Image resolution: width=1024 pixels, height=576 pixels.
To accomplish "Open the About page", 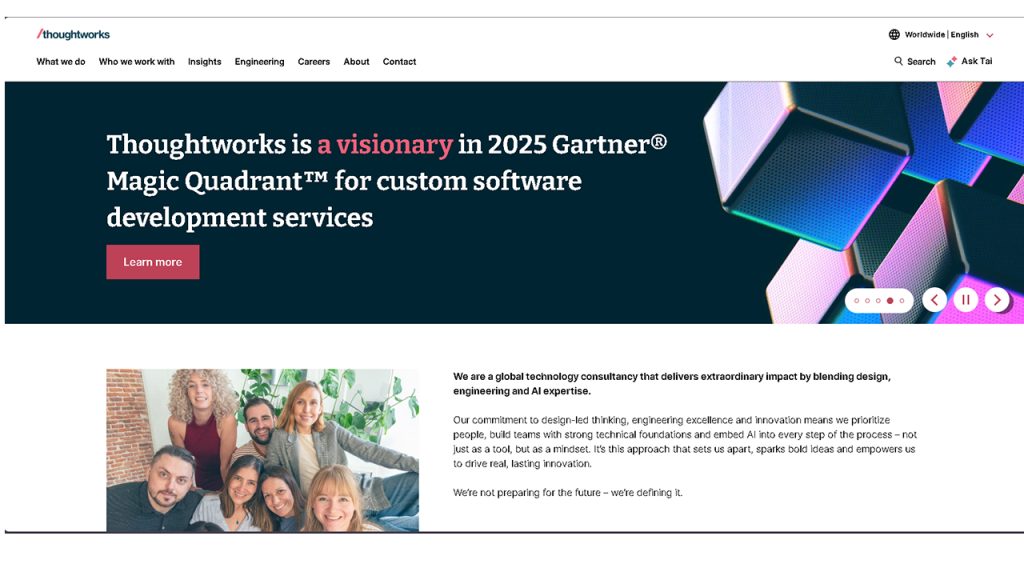I will 356,61.
